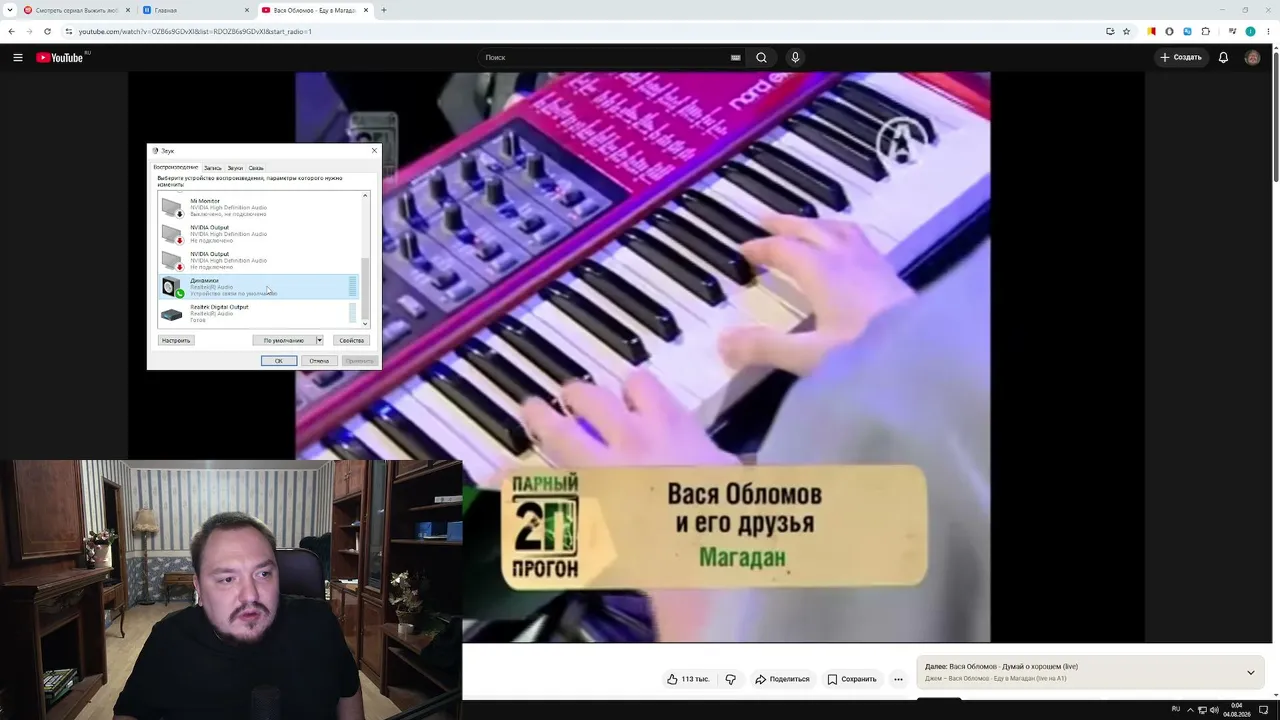The image size is (1280, 720).
Task: Open the Windows notification center
Action: pyautogui.click(x=1263, y=710)
